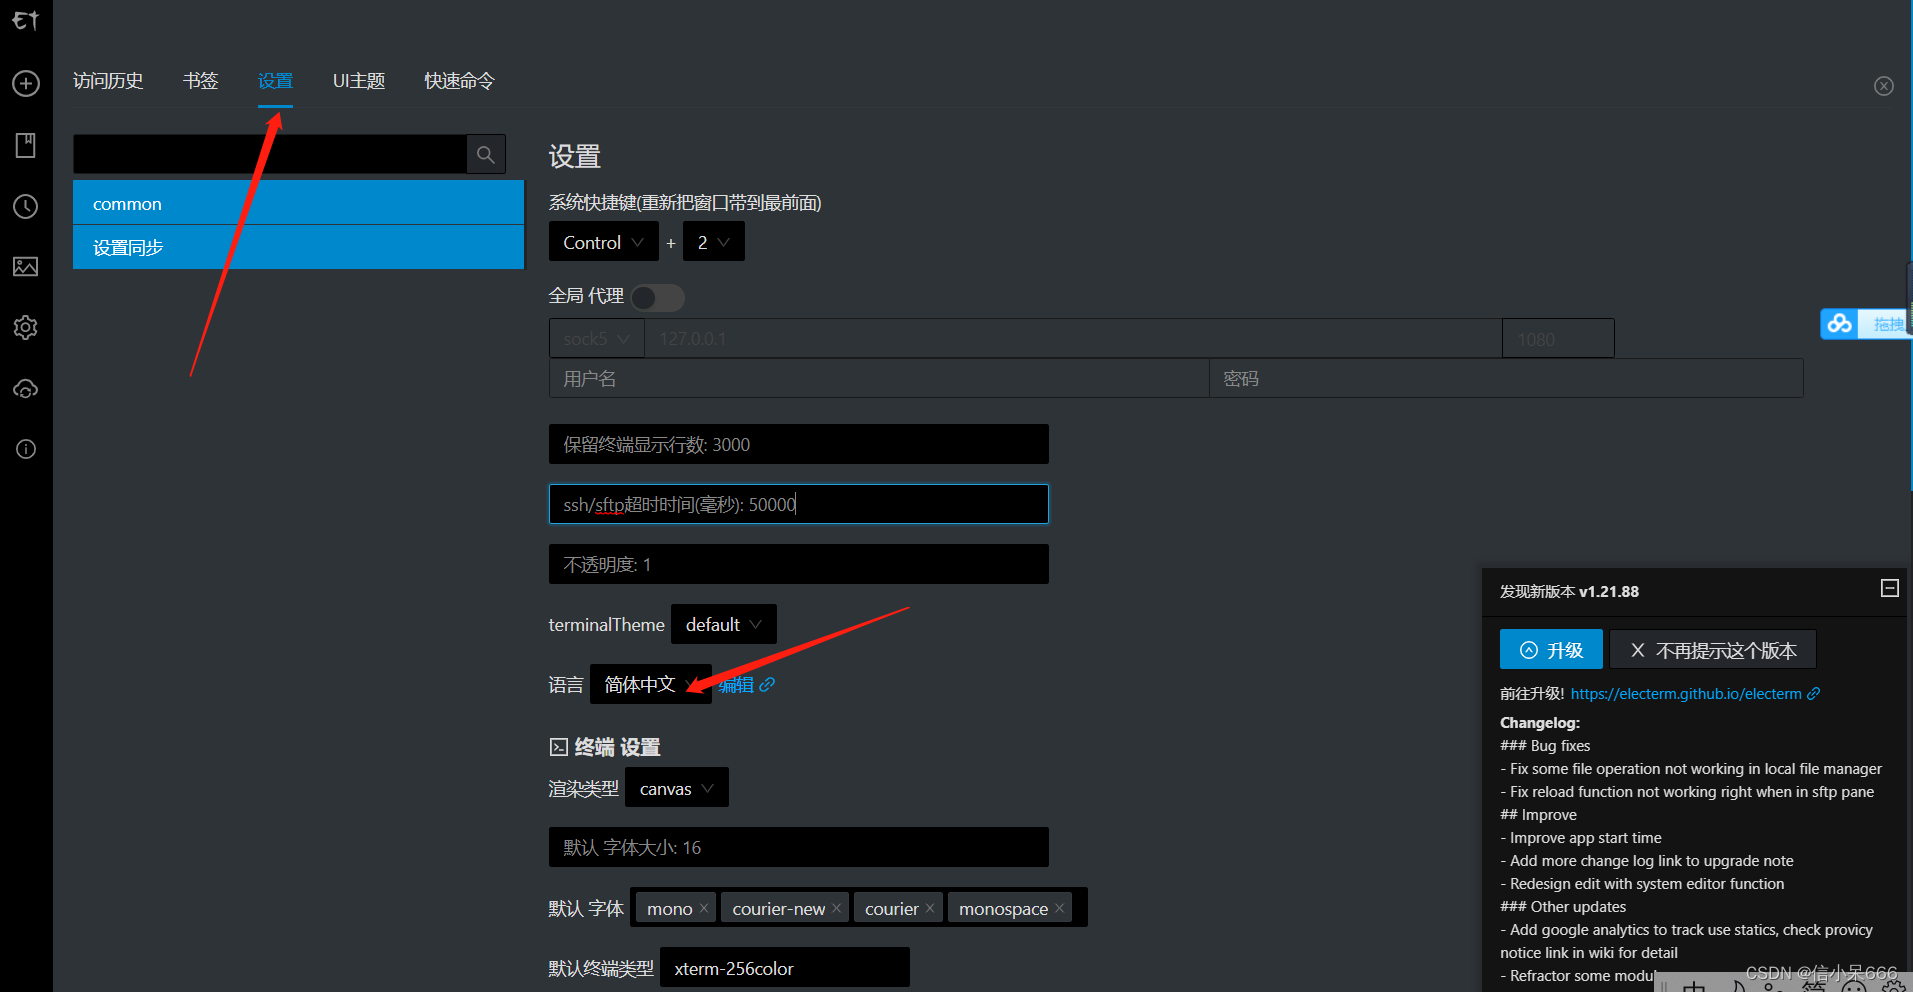Click external link icon beside 编辑
This screenshot has height=992, width=1913.
(767, 685)
